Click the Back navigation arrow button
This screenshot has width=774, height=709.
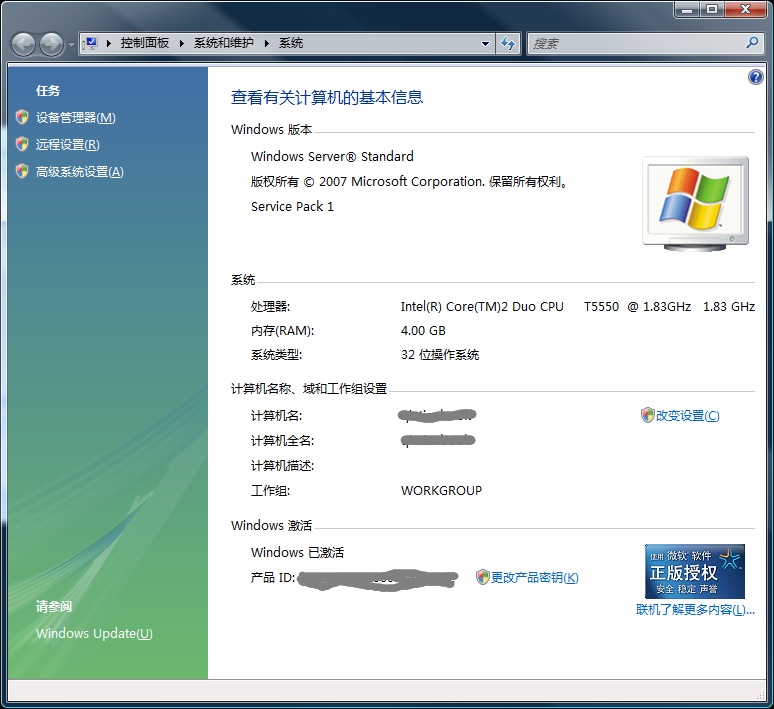[x=23, y=44]
